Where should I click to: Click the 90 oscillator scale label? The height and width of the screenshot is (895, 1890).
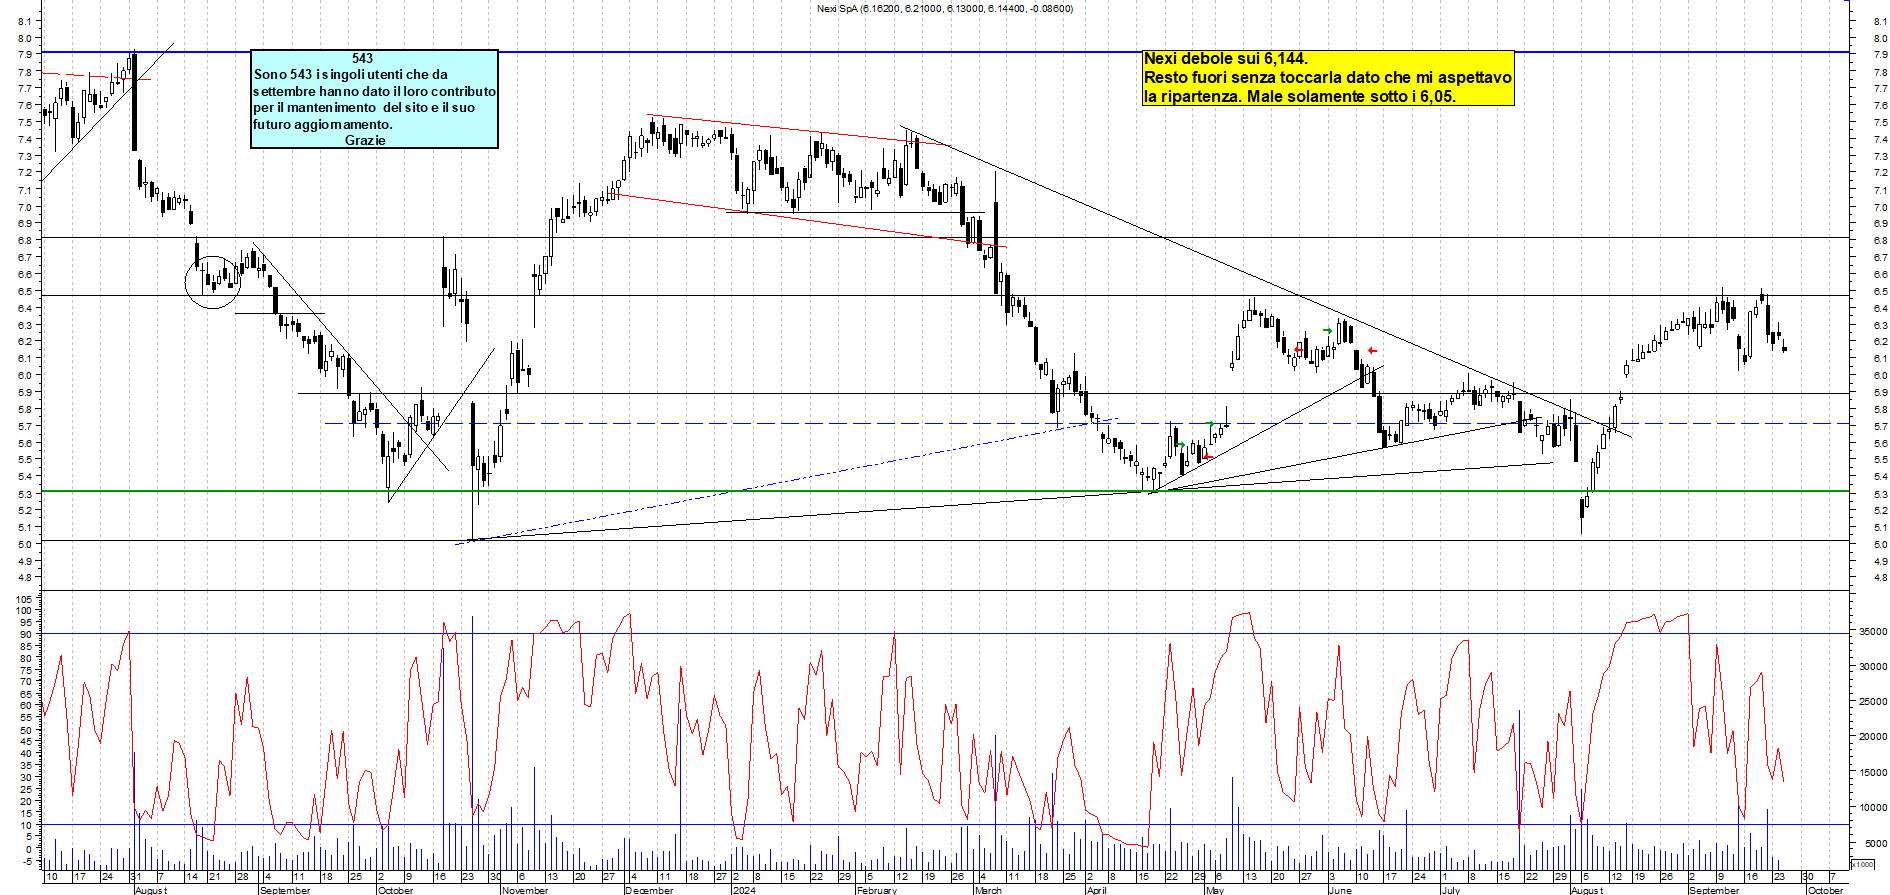pyautogui.click(x=26, y=634)
